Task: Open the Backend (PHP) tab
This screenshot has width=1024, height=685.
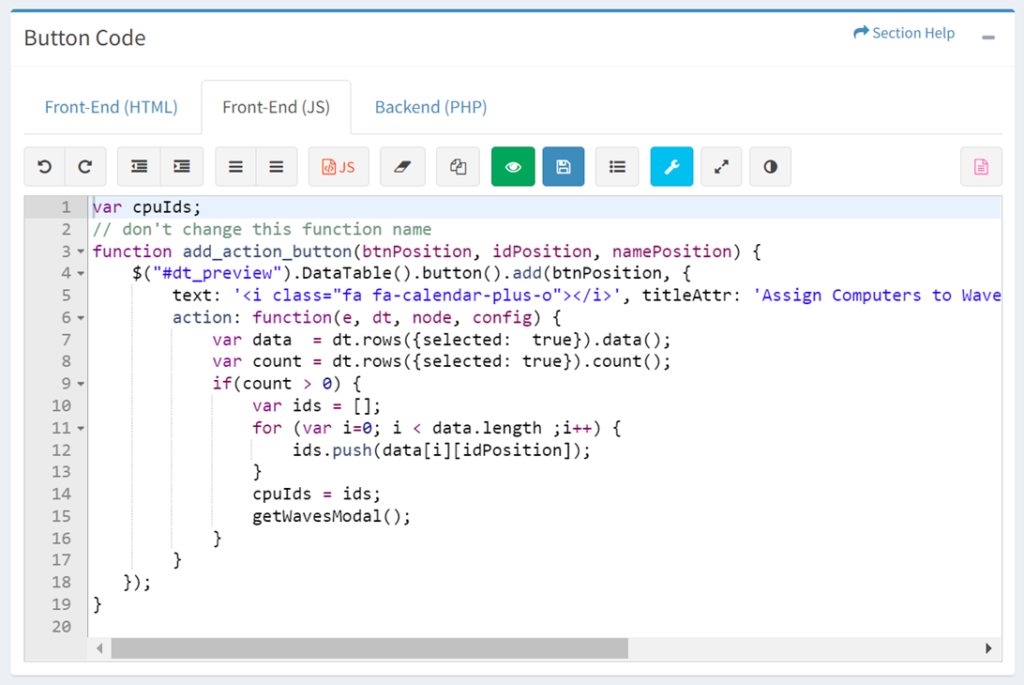Action: [x=431, y=107]
